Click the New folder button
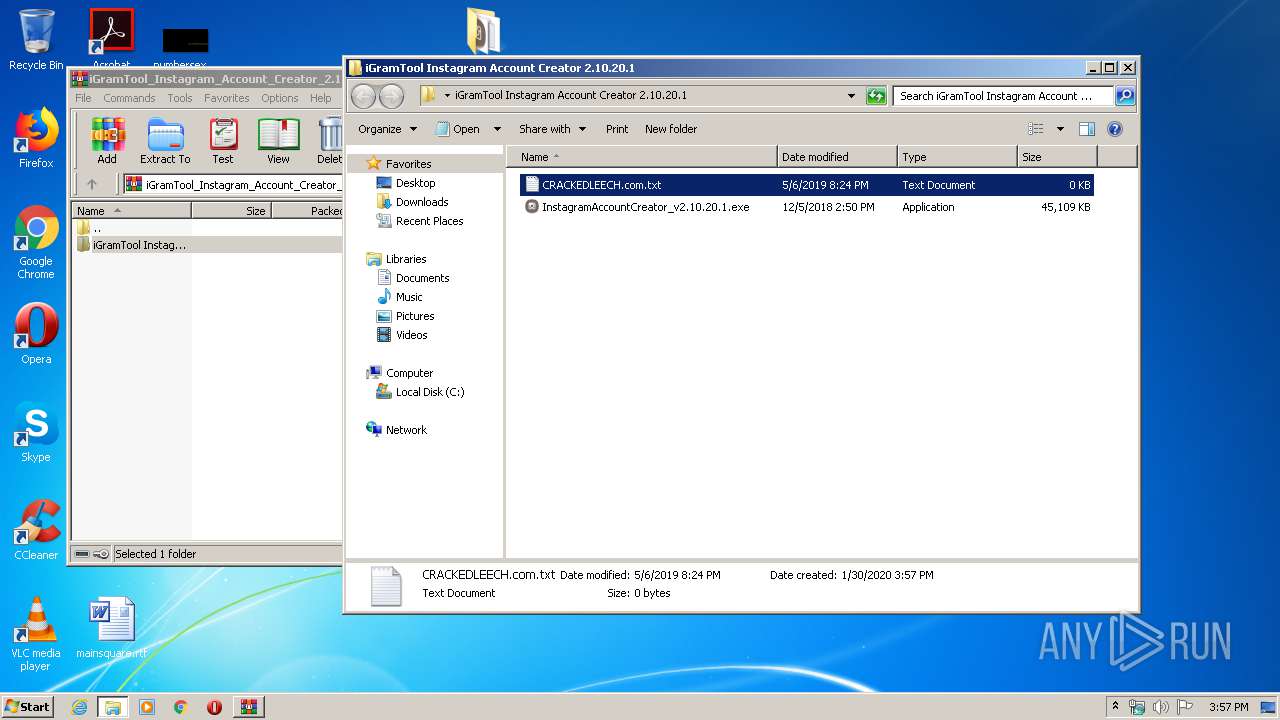The width and height of the screenshot is (1280, 720). click(x=671, y=129)
